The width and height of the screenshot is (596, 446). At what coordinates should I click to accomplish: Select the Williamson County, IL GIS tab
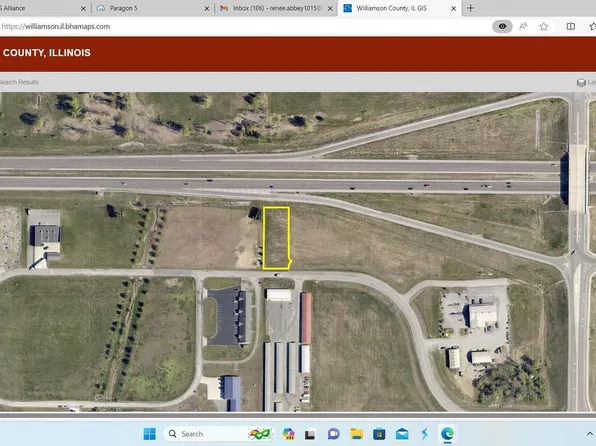[399, 8]
